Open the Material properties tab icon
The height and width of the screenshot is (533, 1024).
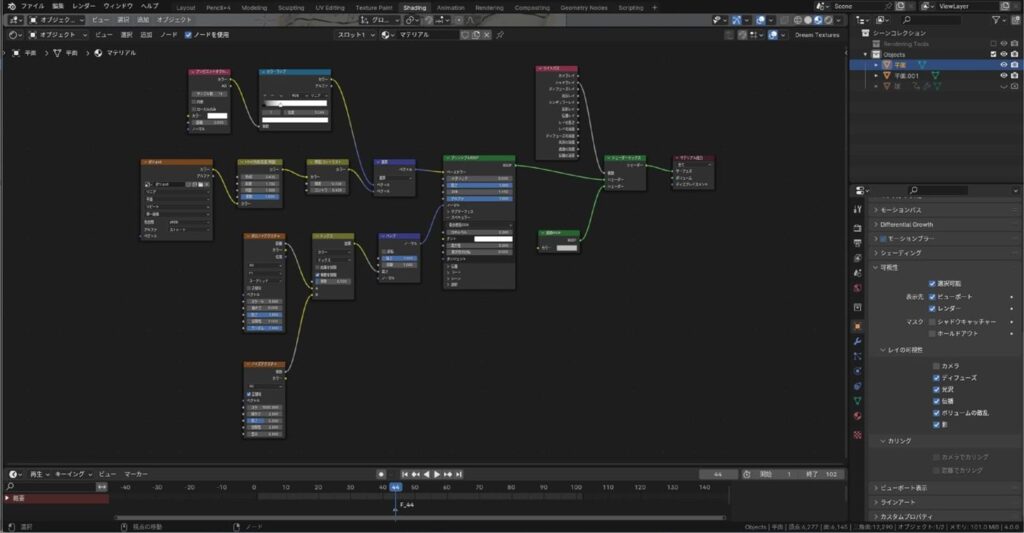pos(857,416)
